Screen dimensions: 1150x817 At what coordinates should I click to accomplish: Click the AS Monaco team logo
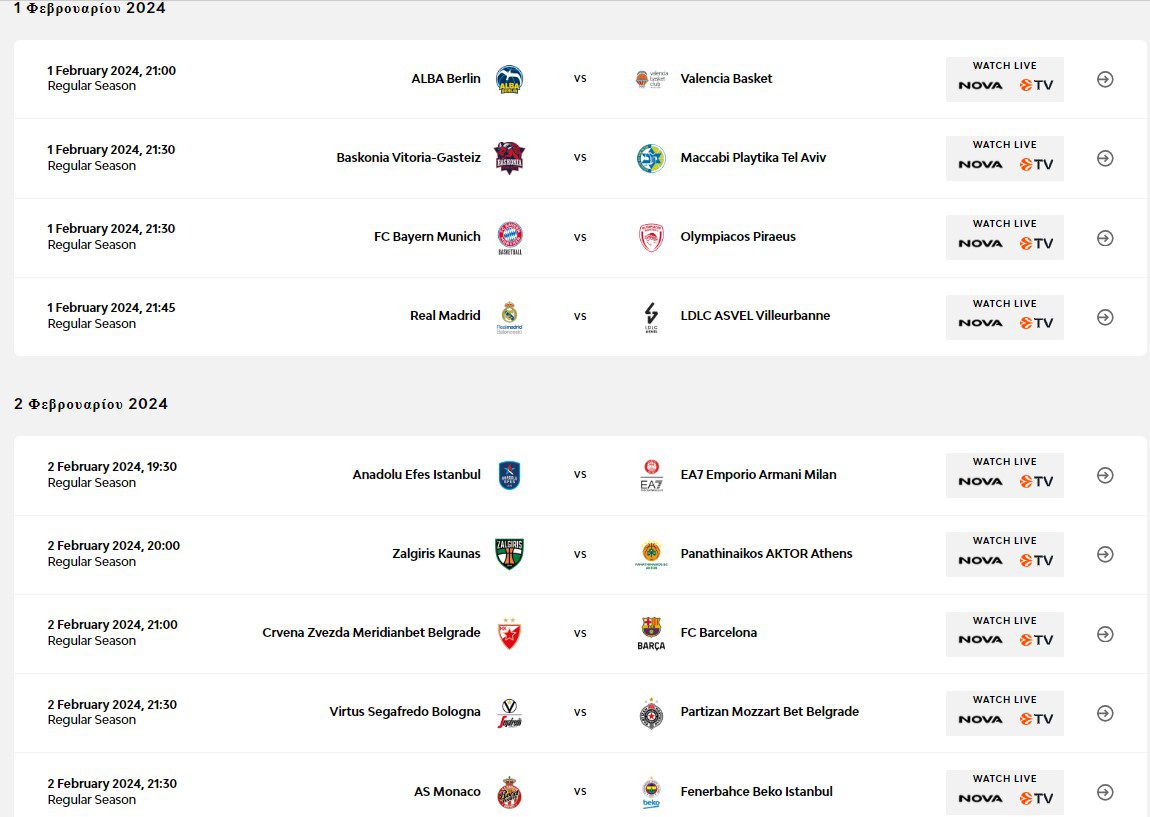pos(510,792)
